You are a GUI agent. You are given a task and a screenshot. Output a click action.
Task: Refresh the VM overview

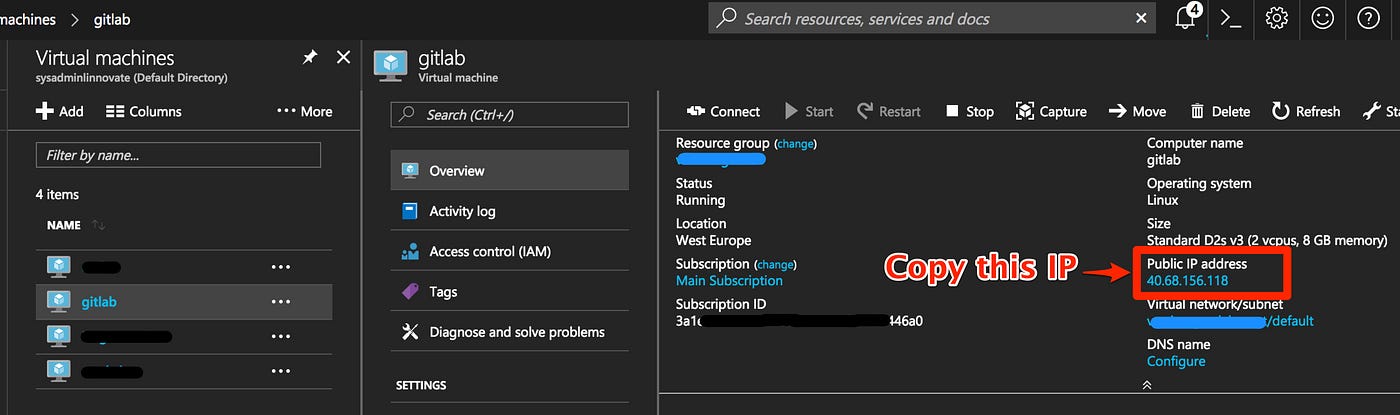point(1306,111)
